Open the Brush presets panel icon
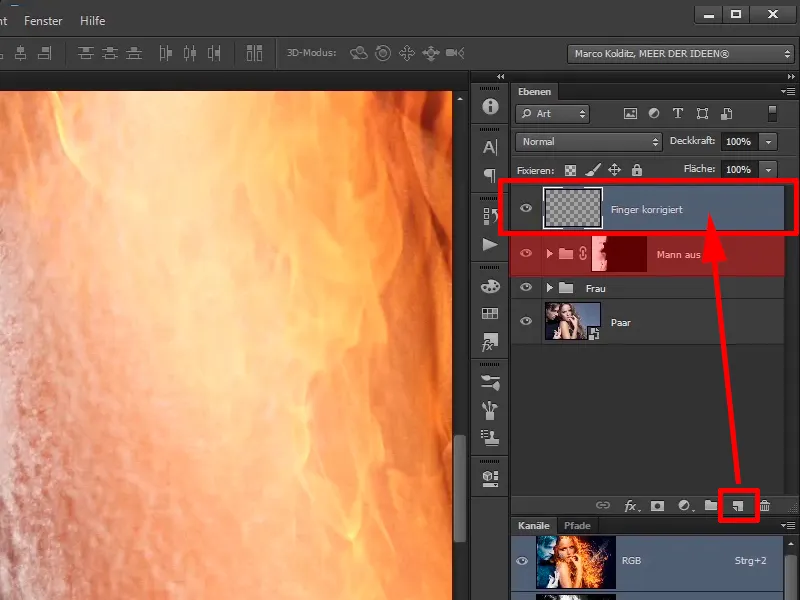Image resolution: width=800 pixels, height=600 pixels. tap(490, 383)
